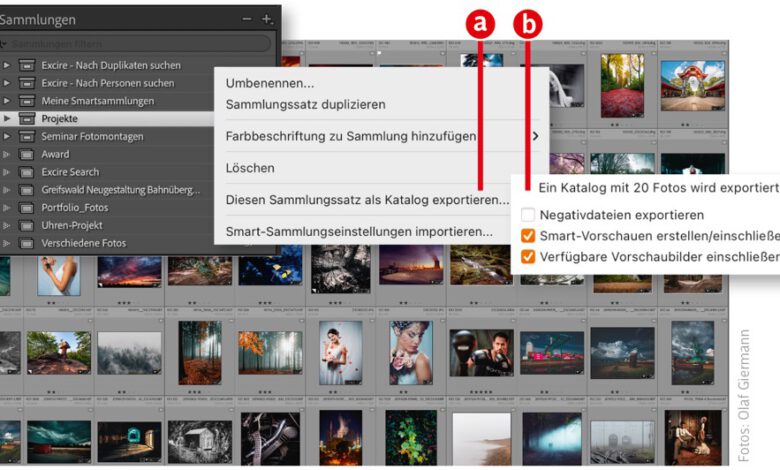
Task: Uncheck Smart-Vorschauen erstellen/einschließen
Action: click(x=528, y=236)
